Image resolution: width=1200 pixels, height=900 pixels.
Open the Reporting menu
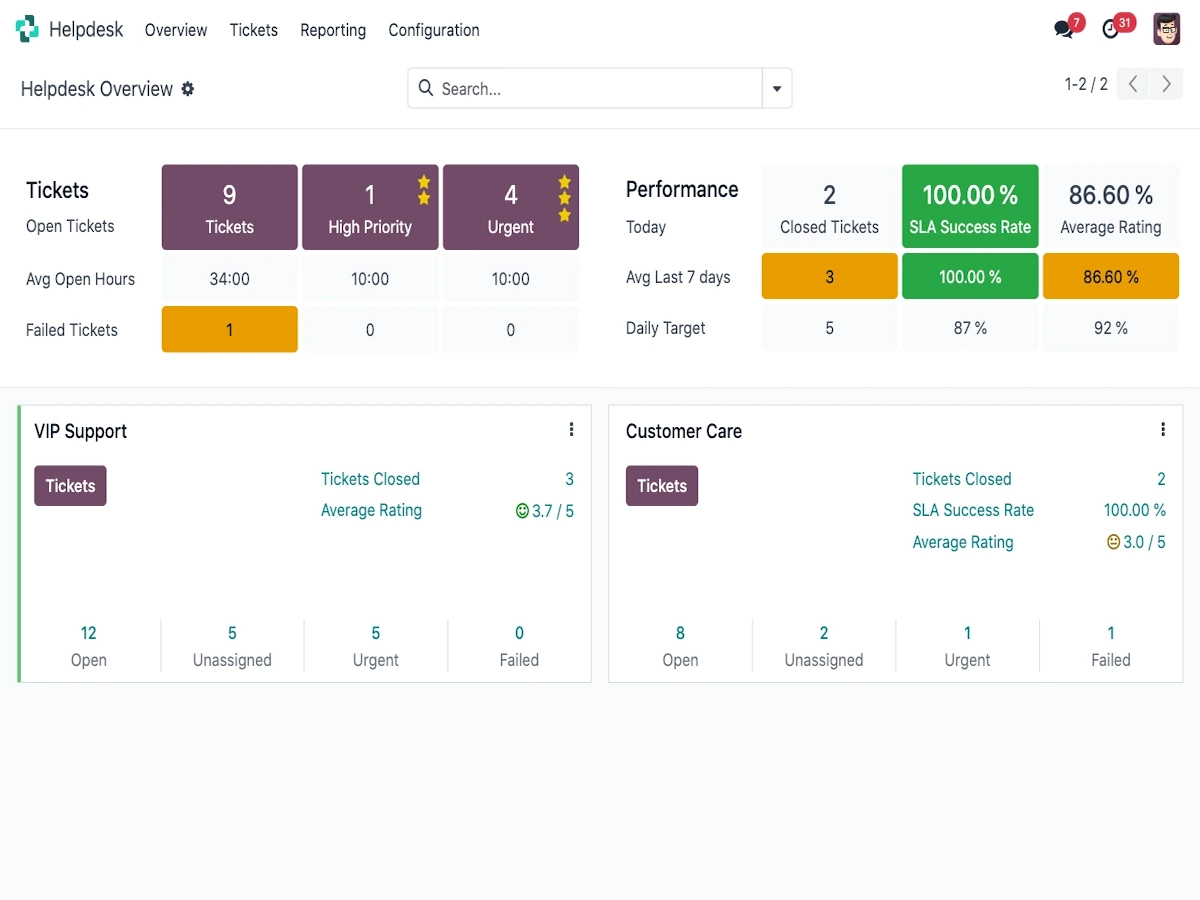pos(333,30)
